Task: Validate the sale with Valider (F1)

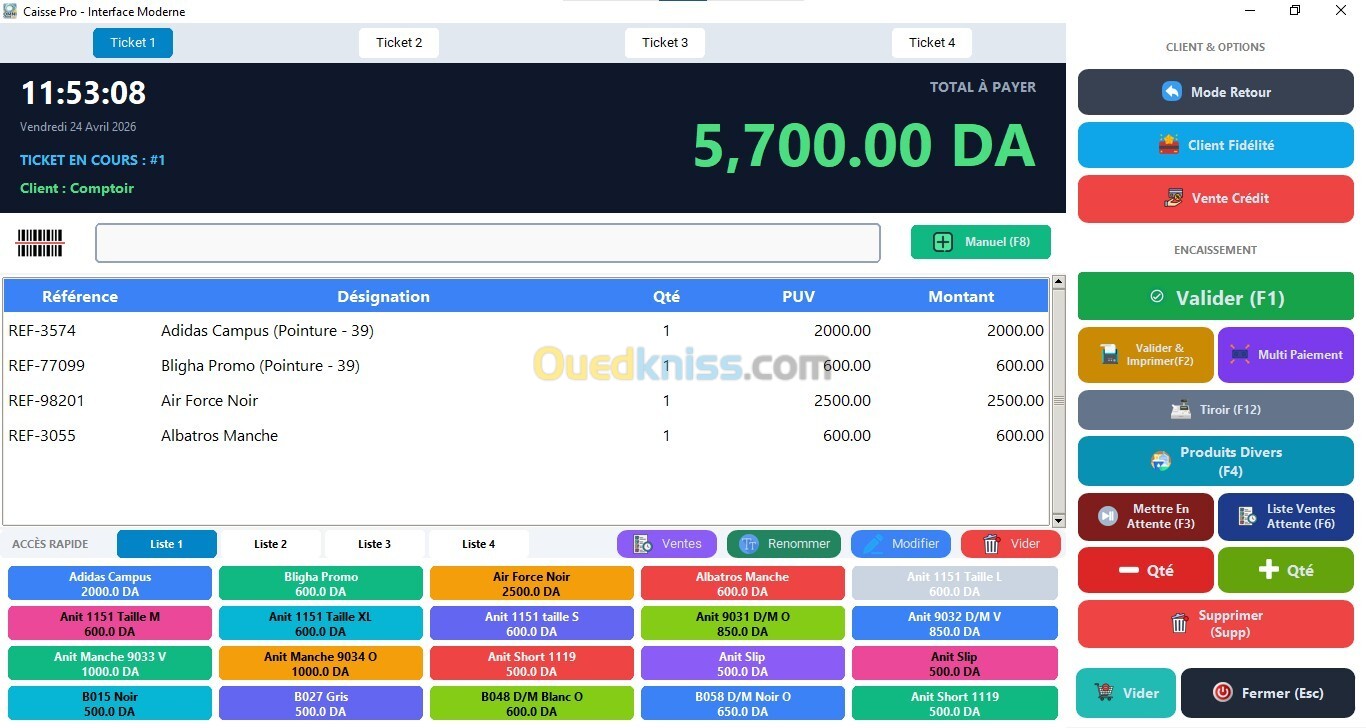Action: (1216, 297)
